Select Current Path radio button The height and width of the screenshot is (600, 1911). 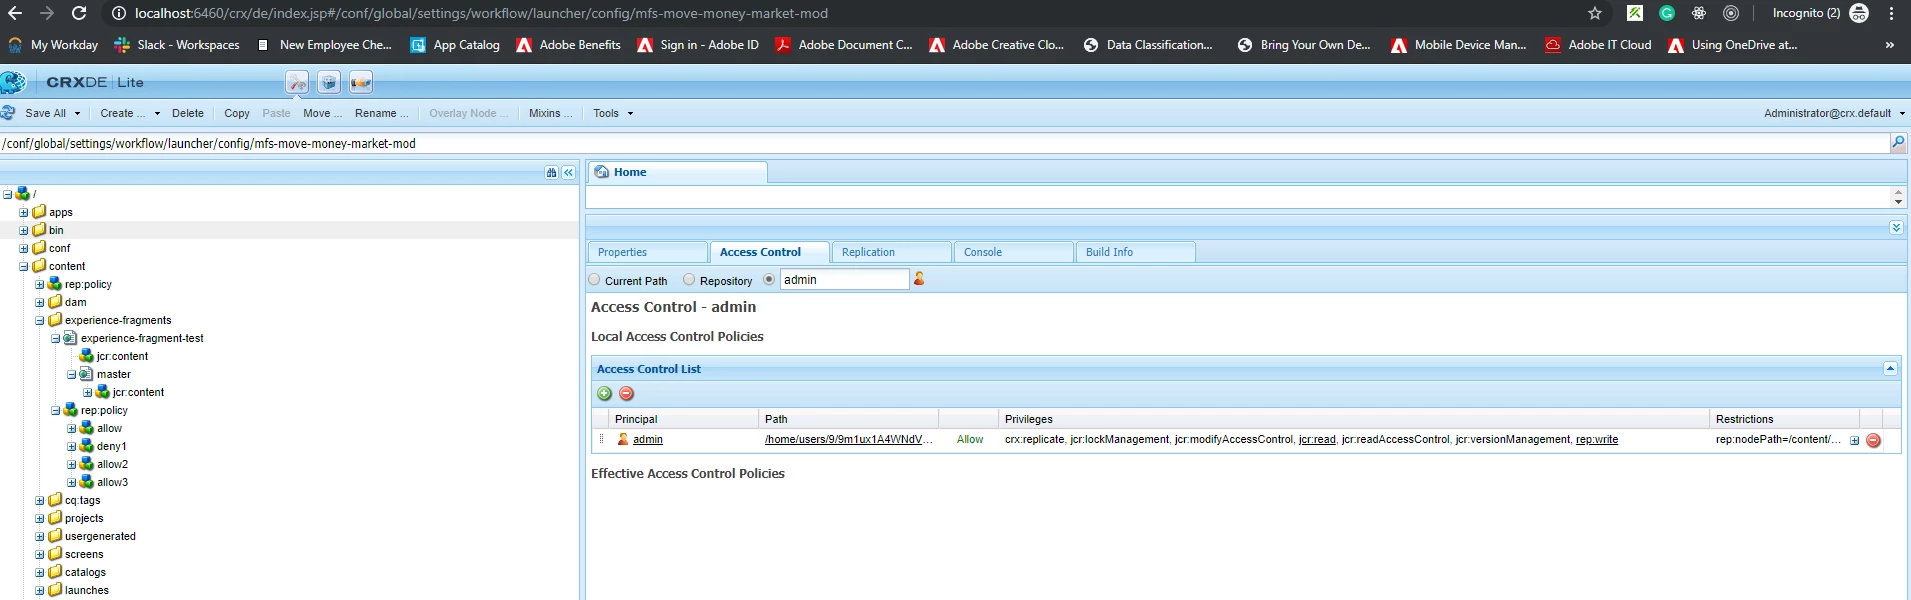click(595, 280)
